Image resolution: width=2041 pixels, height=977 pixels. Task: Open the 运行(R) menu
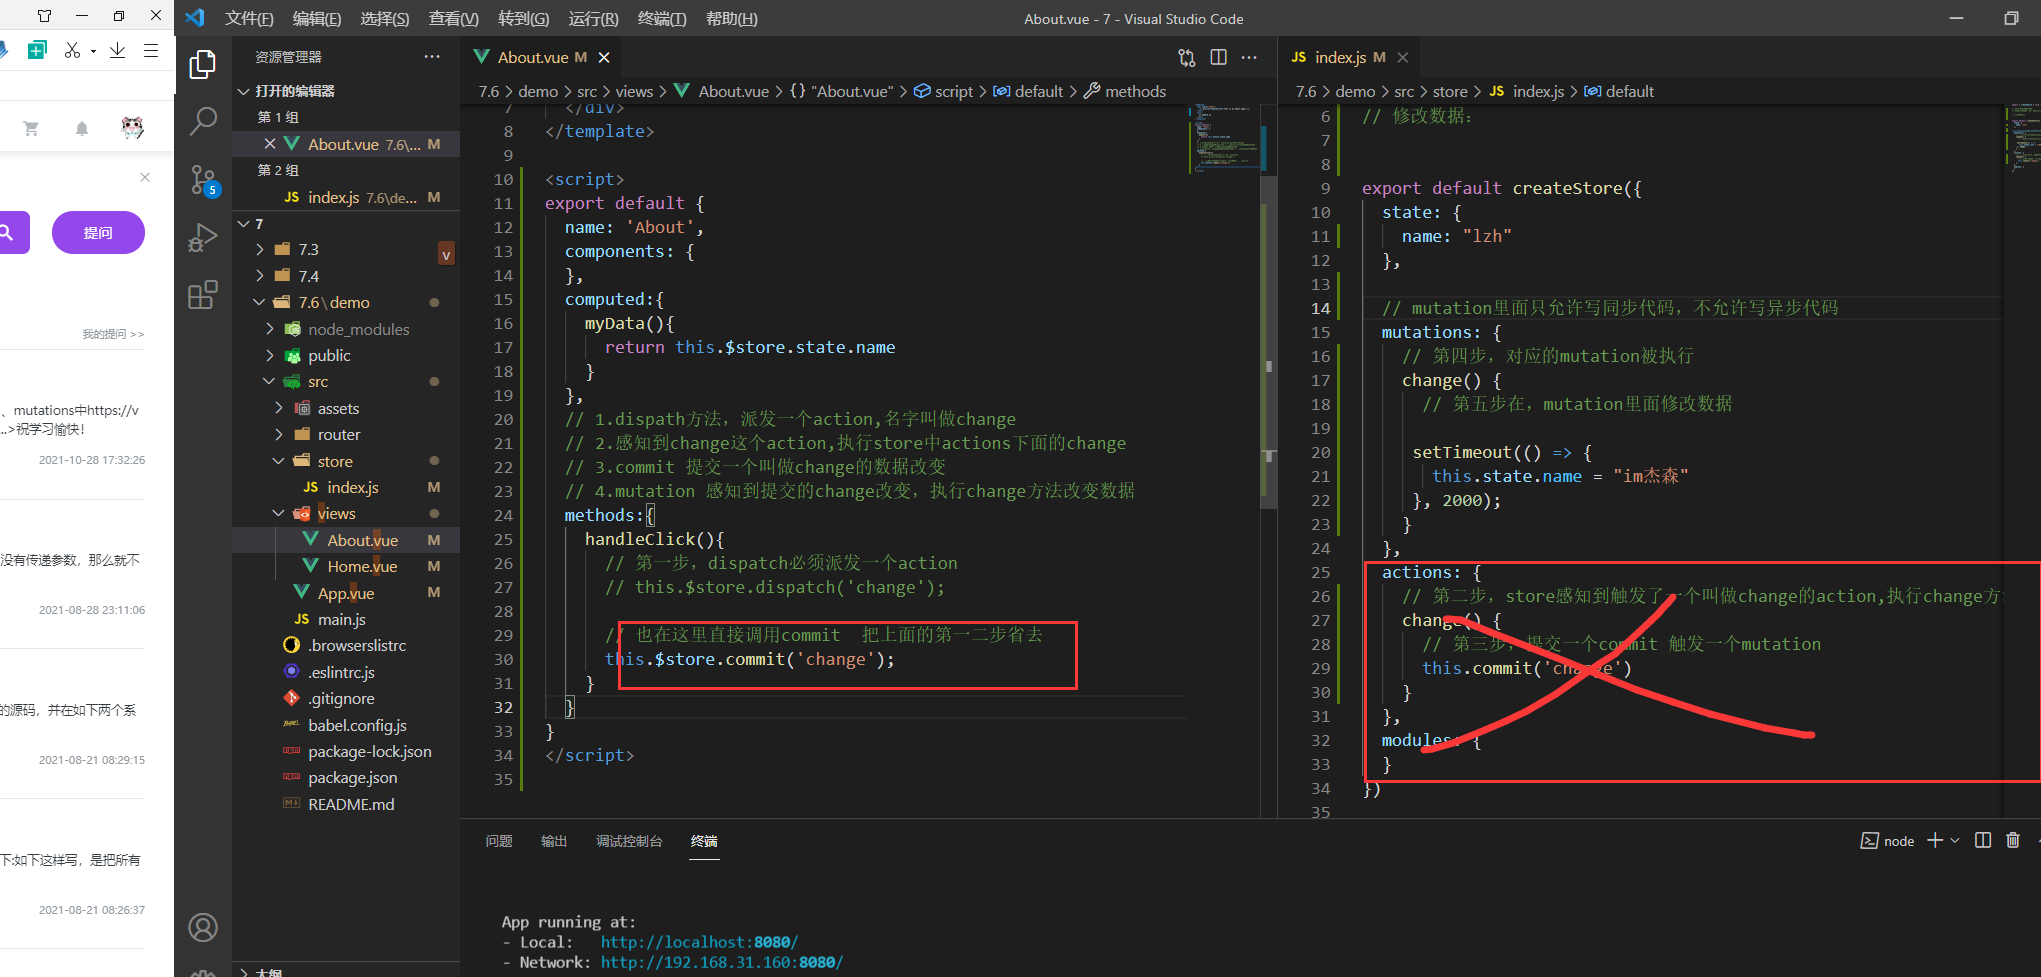(593, 19)
